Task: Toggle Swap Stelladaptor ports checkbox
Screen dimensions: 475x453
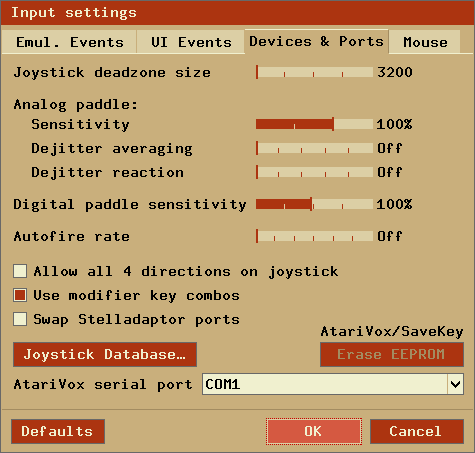Action: click(20, 319)
